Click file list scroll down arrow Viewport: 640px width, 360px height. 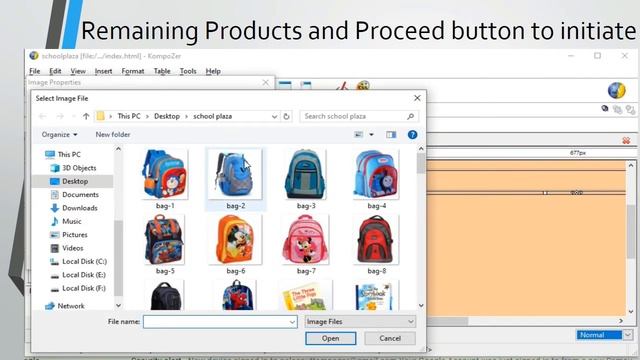(421, 305)
